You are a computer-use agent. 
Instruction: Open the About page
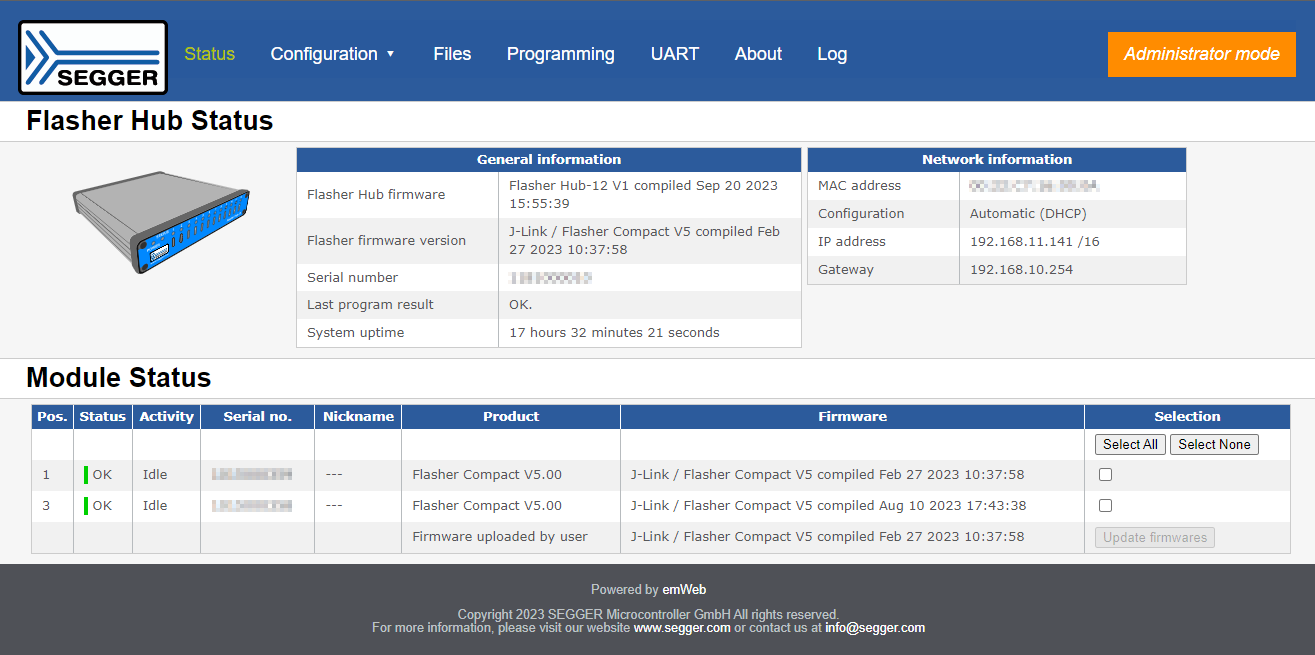pyautogui.click(x=758, y=54)
